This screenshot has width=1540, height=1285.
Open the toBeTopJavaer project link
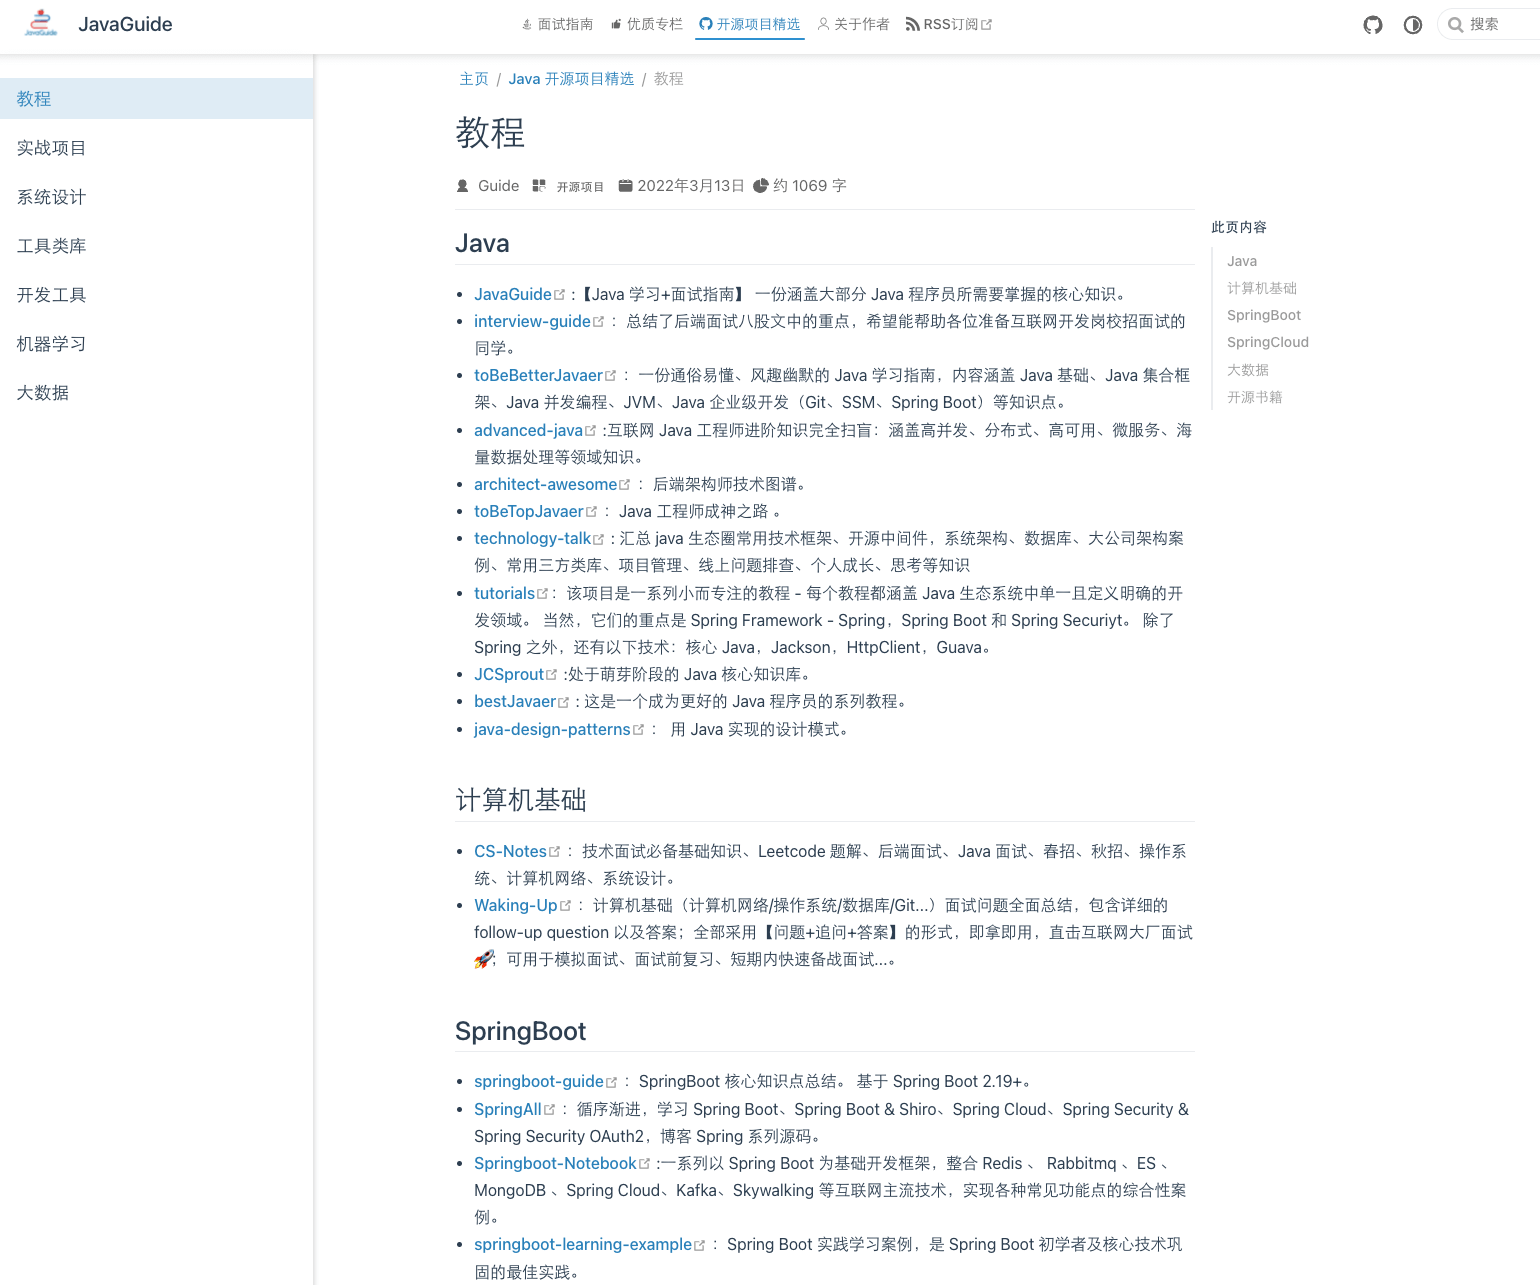(x=528, y=511)
